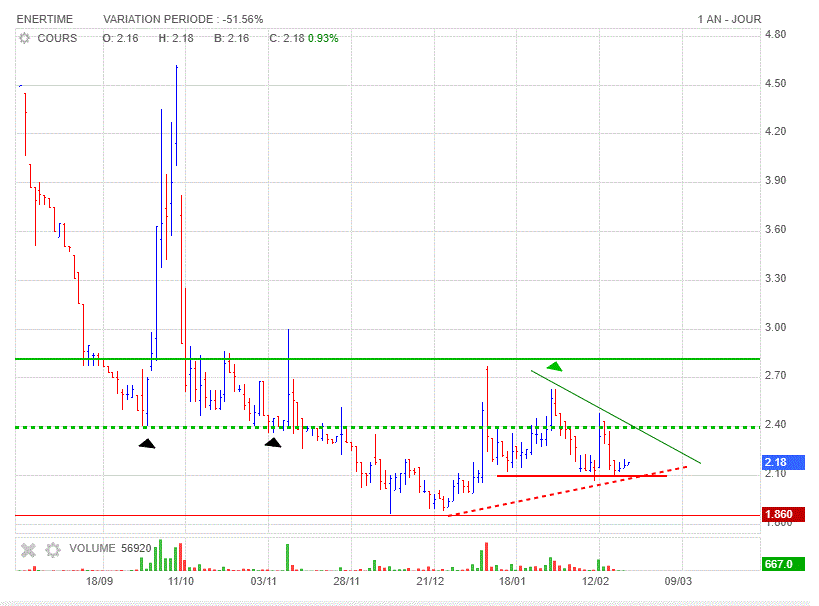
Task: Select the red 1.860 price level tag
Action: 778,516
